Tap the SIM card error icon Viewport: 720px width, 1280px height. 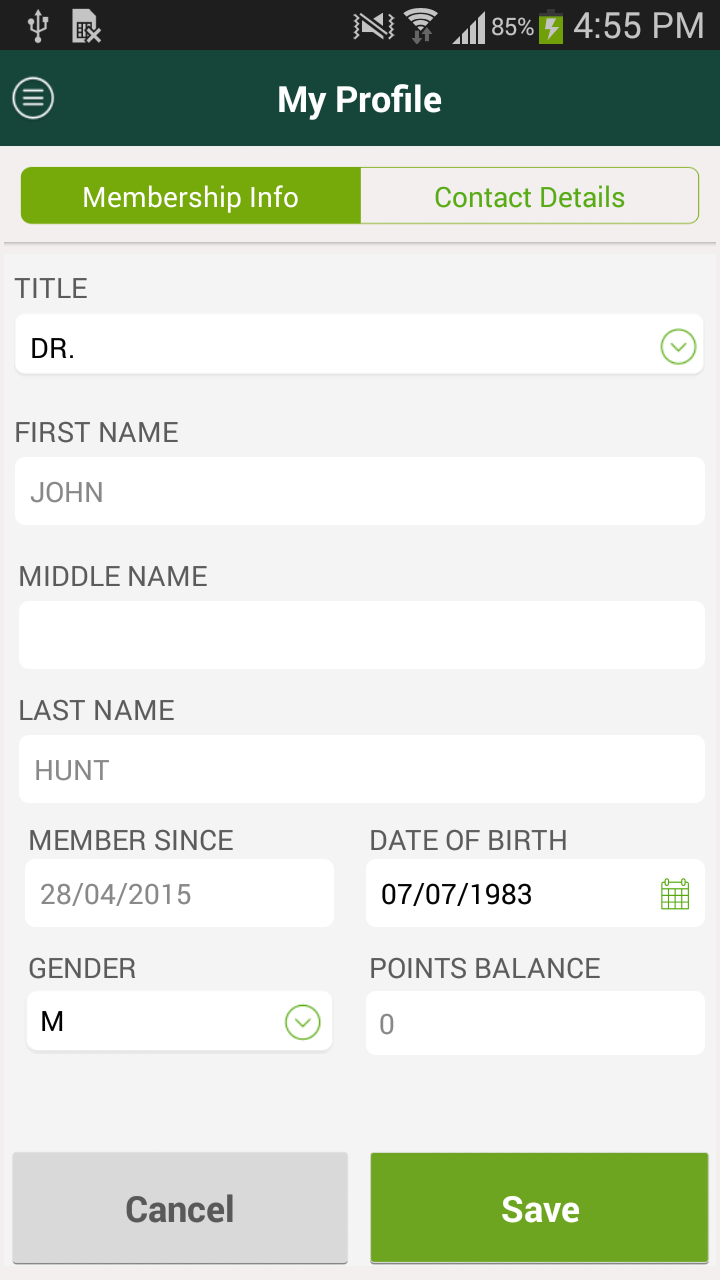[87, 27]
